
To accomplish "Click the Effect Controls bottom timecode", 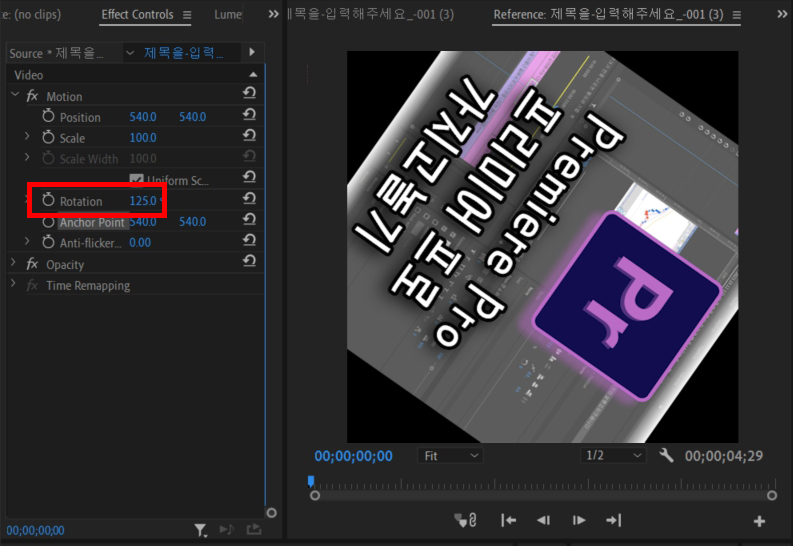I will (35, 530).
